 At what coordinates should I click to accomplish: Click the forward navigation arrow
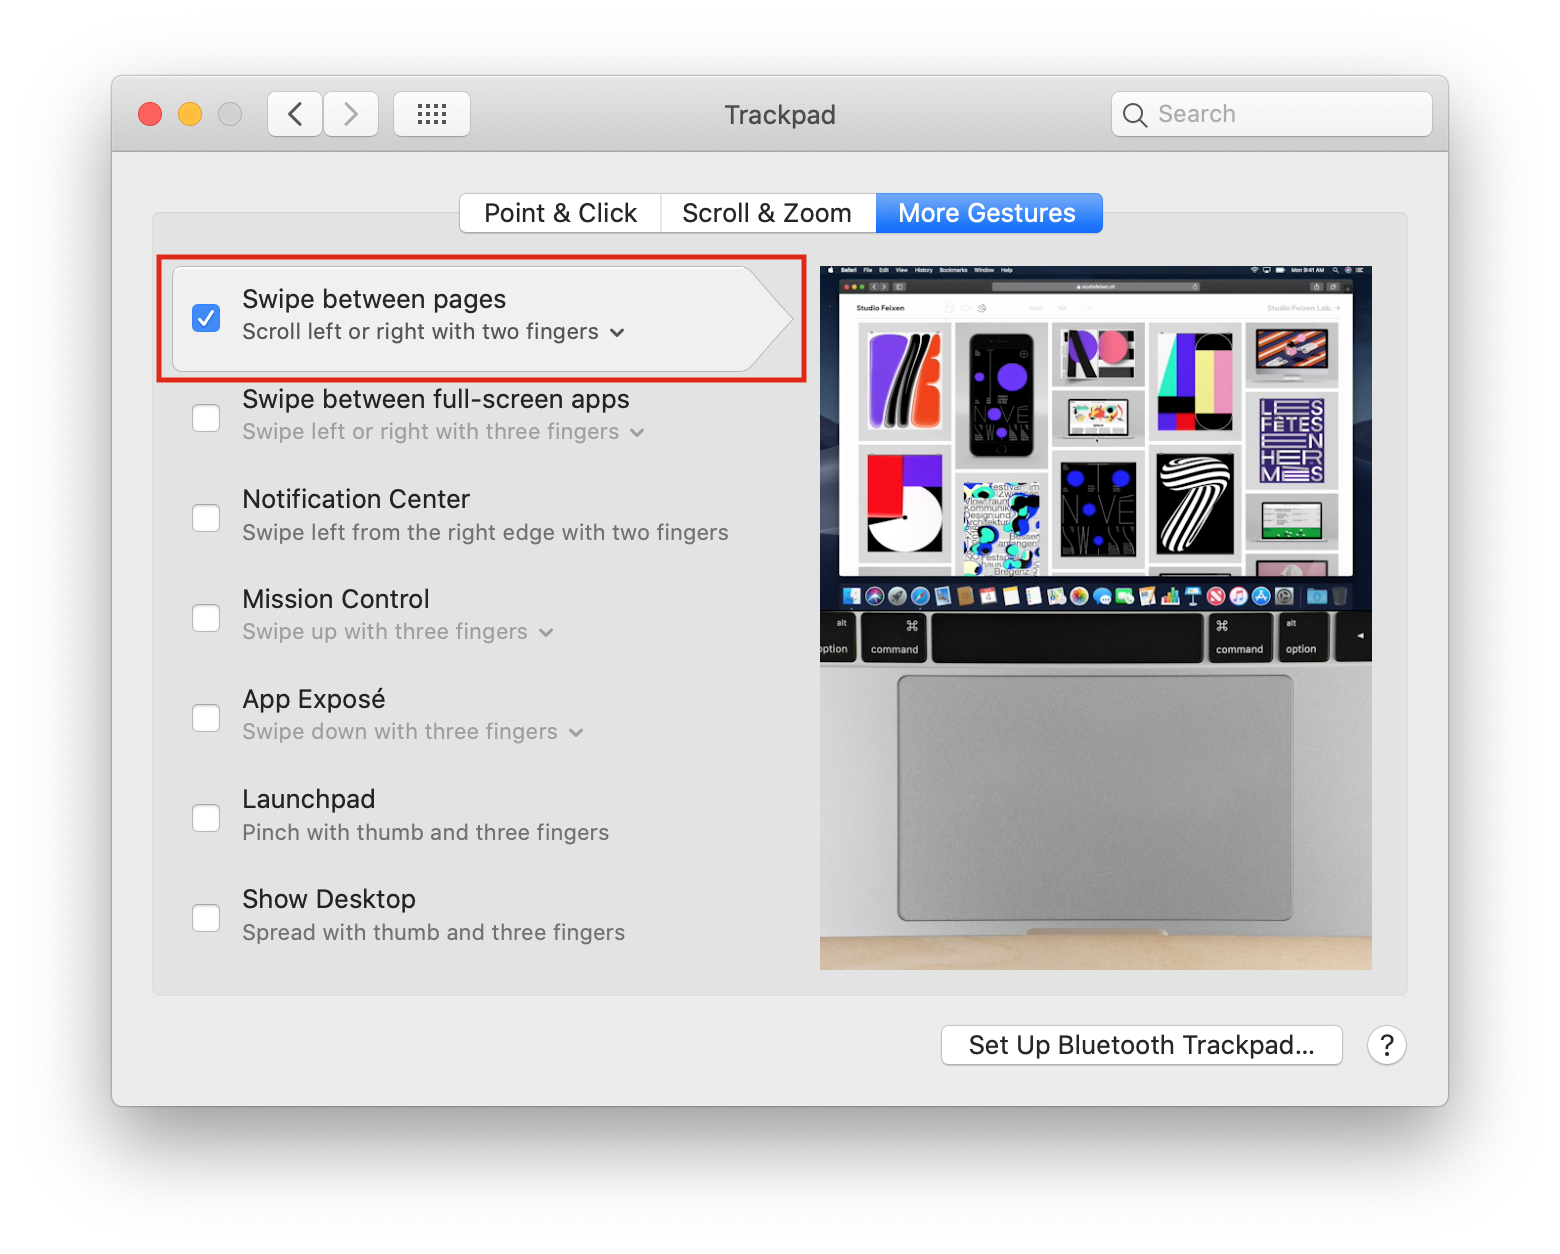(351, 114)
